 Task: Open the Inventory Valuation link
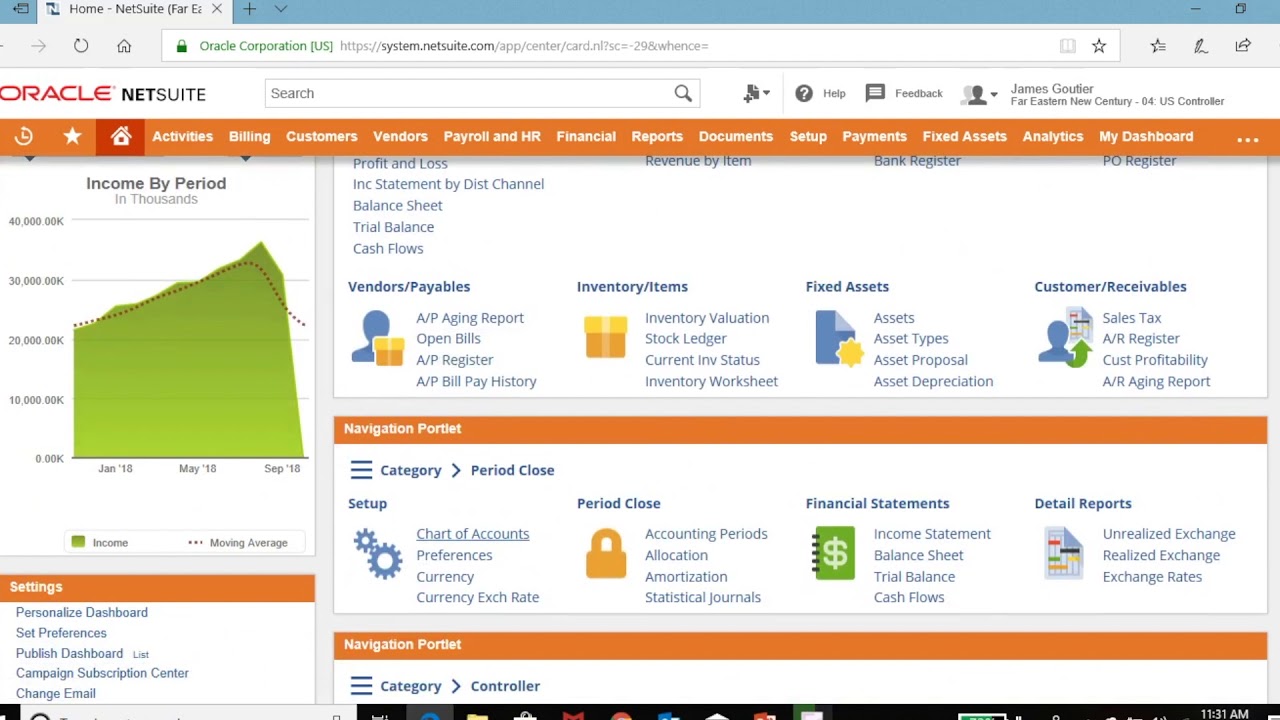pos(707,318)
